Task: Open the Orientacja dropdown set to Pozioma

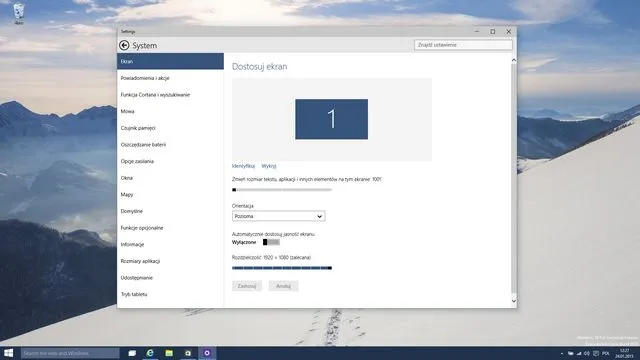Action: point(278,216)
